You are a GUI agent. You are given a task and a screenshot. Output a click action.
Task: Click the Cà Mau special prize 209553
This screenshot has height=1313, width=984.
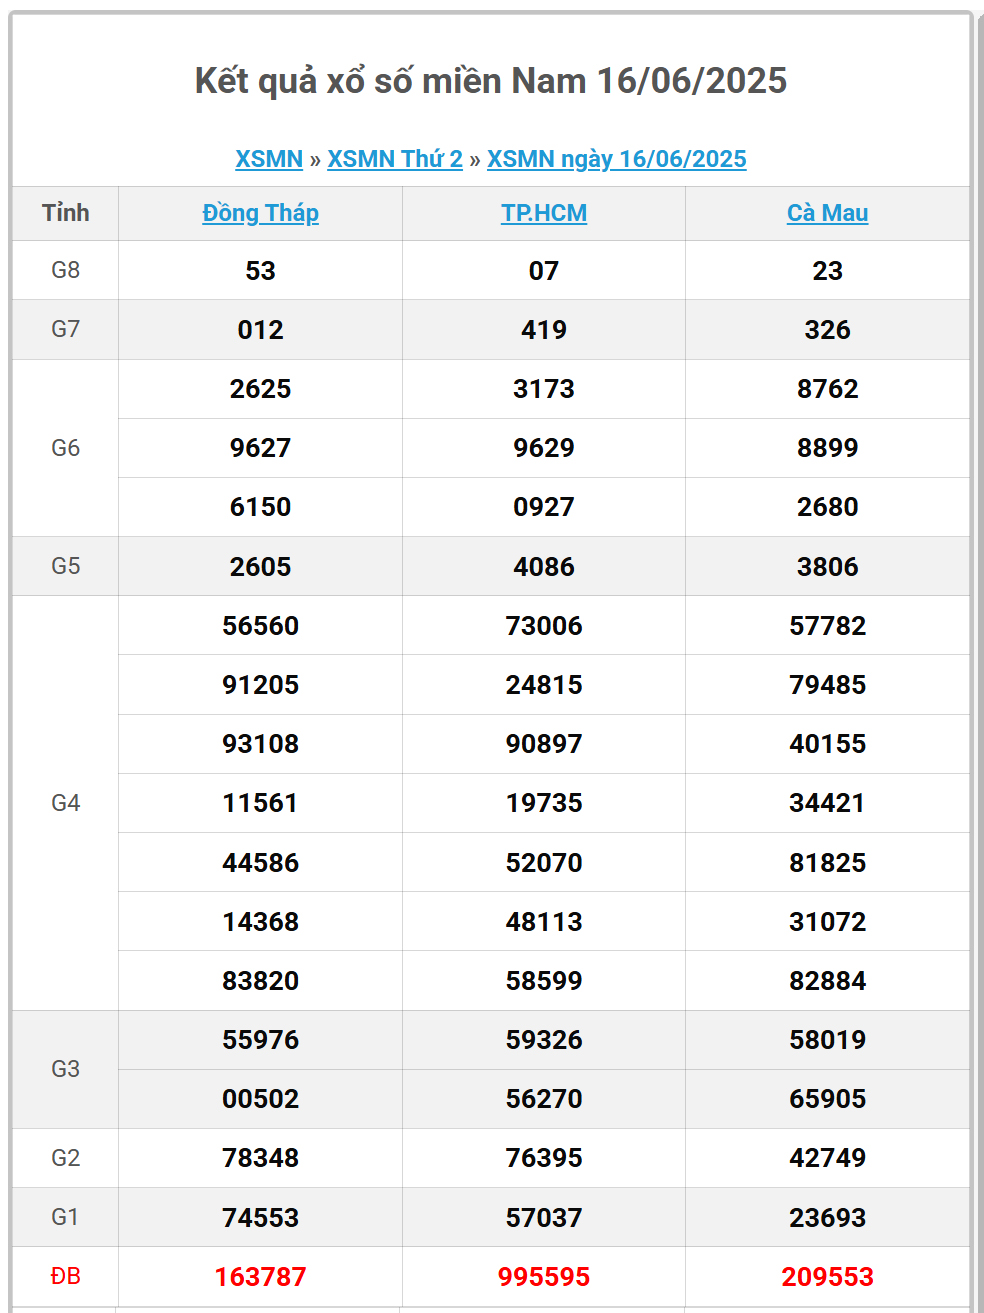click(828, 1277)
